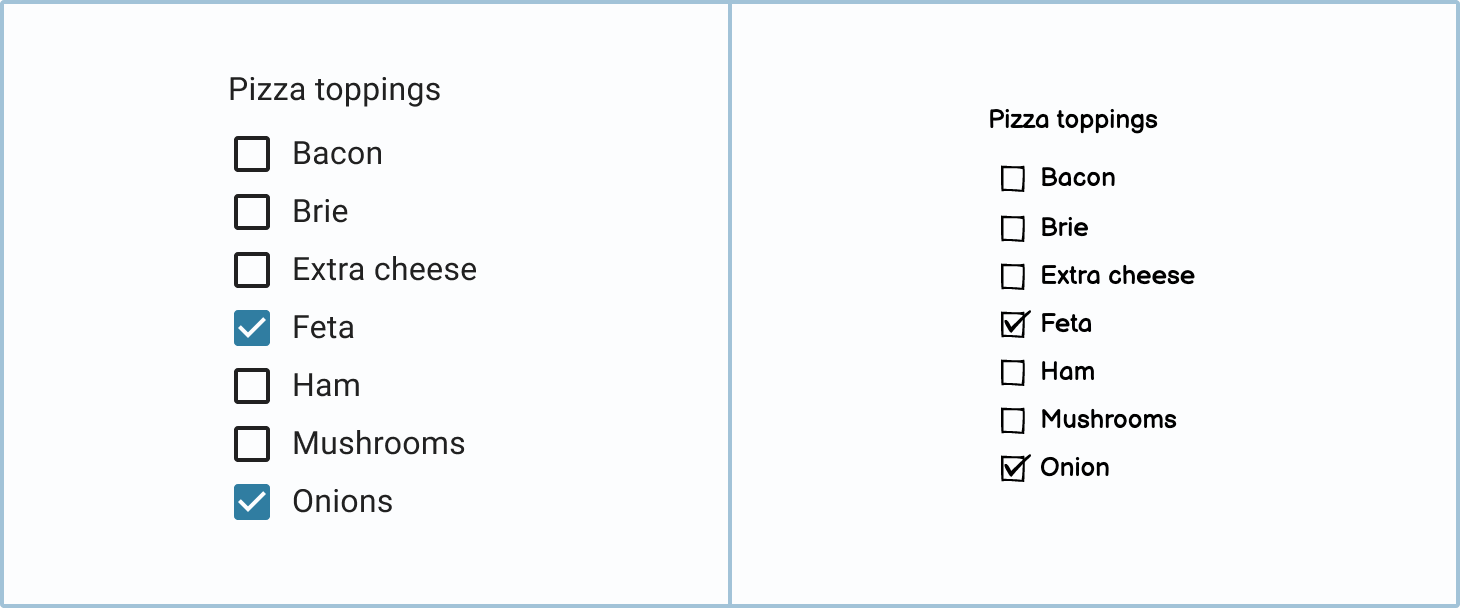This screenshot has height=608, width=1460.
Task: Check the Ham checkbox in the sketch-style list
Action: point(1012,371)
